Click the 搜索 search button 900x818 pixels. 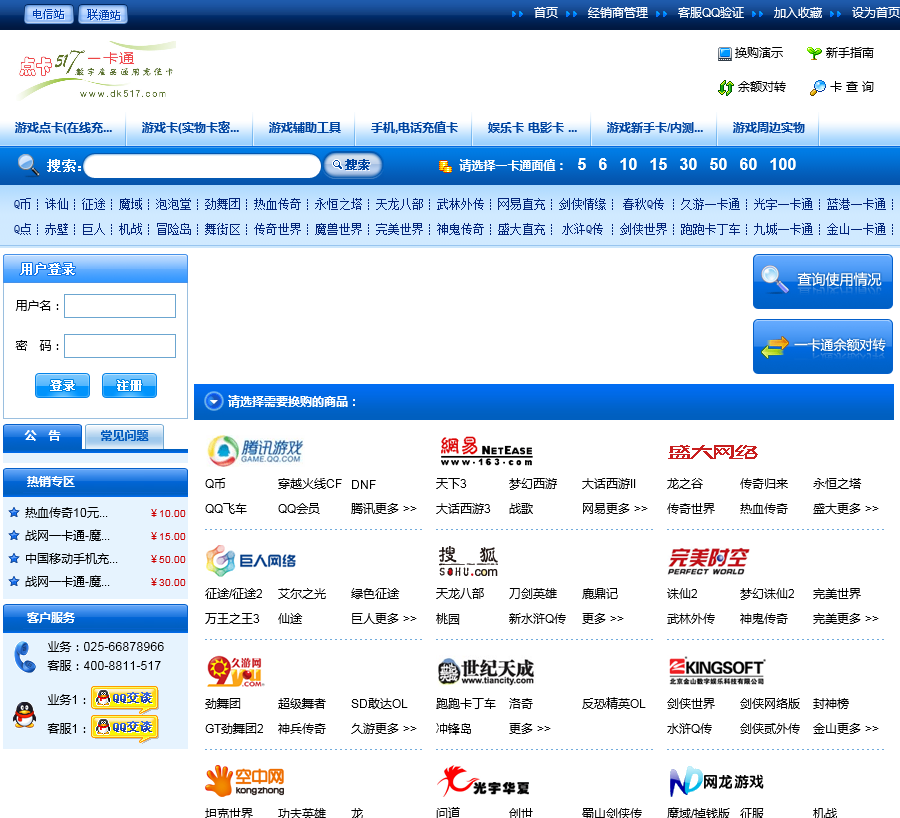click(352, 165)
